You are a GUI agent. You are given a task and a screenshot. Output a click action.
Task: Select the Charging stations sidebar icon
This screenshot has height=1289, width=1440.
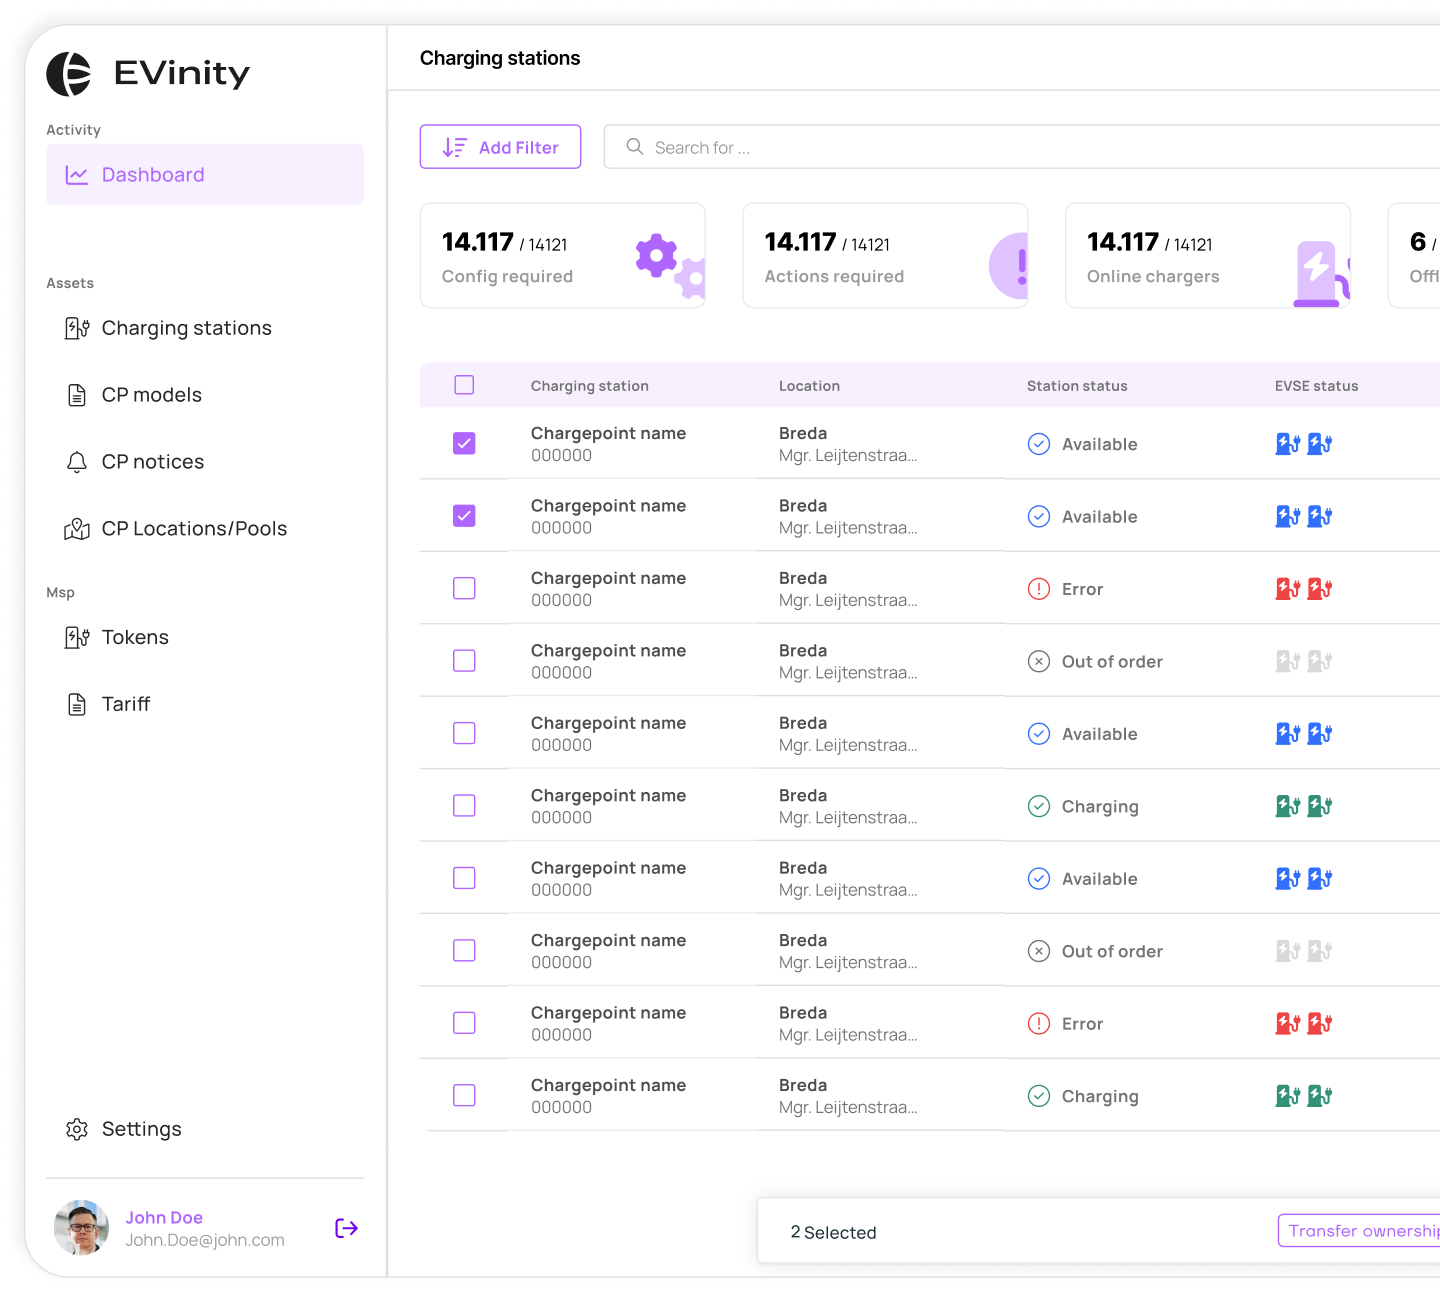(x=77, y=327)
